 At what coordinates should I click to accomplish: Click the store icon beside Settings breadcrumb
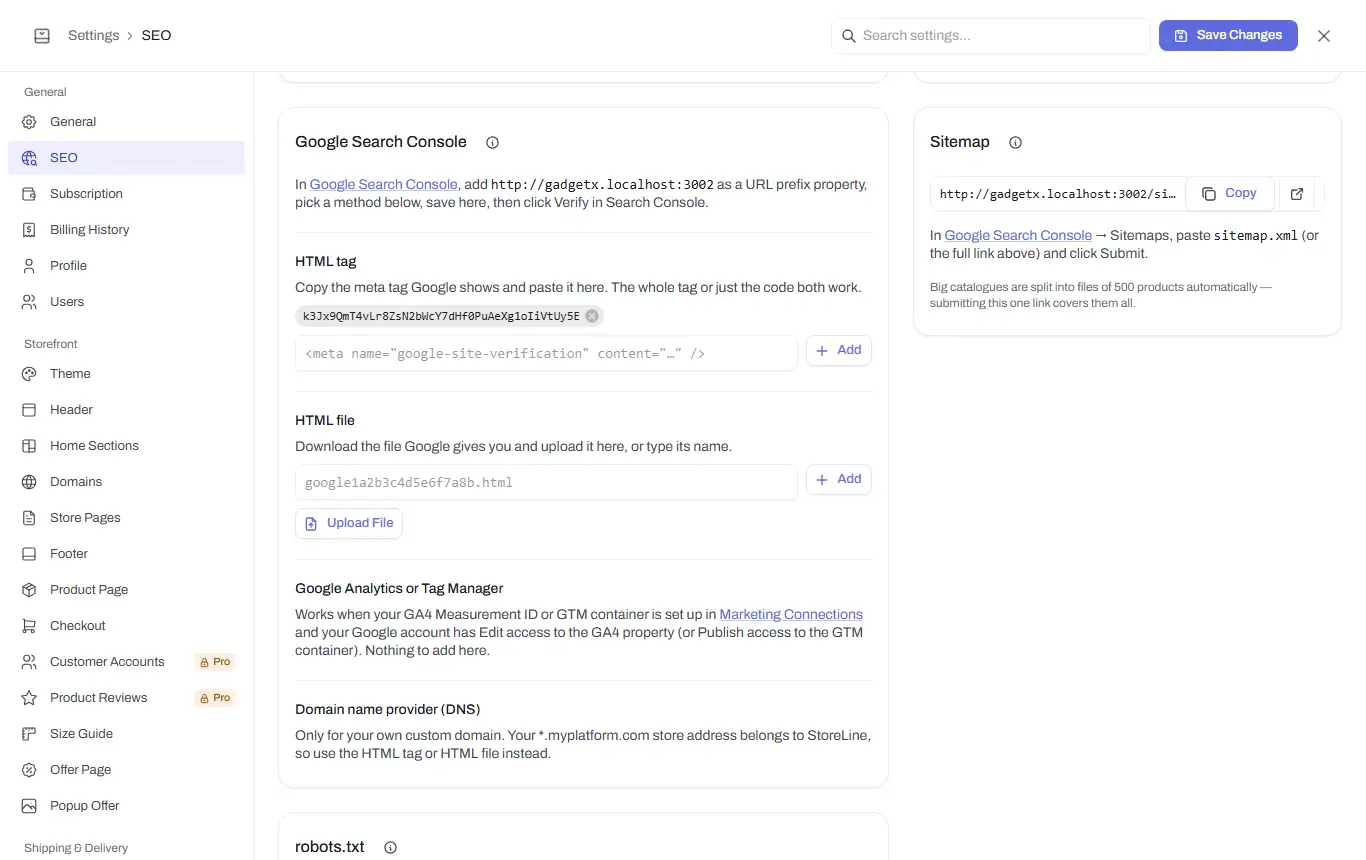pyautogui.click(x=41, y=36)
